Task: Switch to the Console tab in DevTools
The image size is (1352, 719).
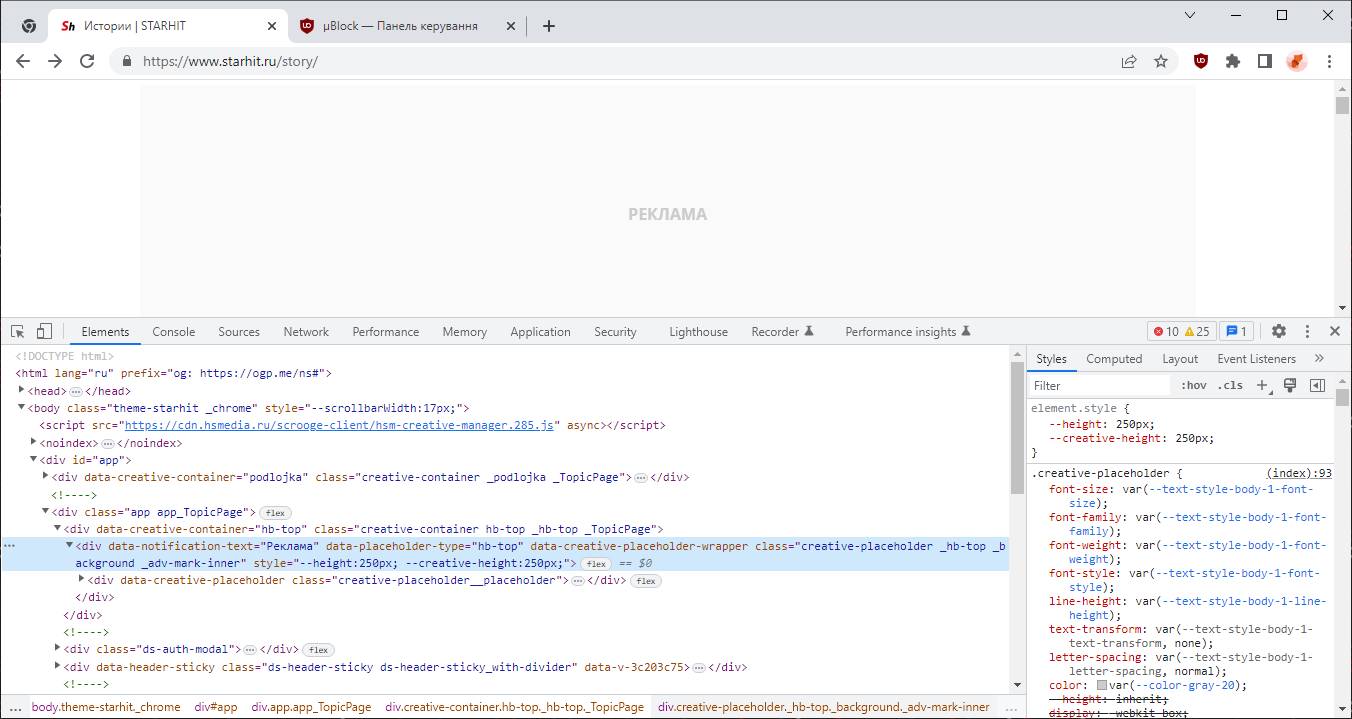Action: tap(173, 331)
